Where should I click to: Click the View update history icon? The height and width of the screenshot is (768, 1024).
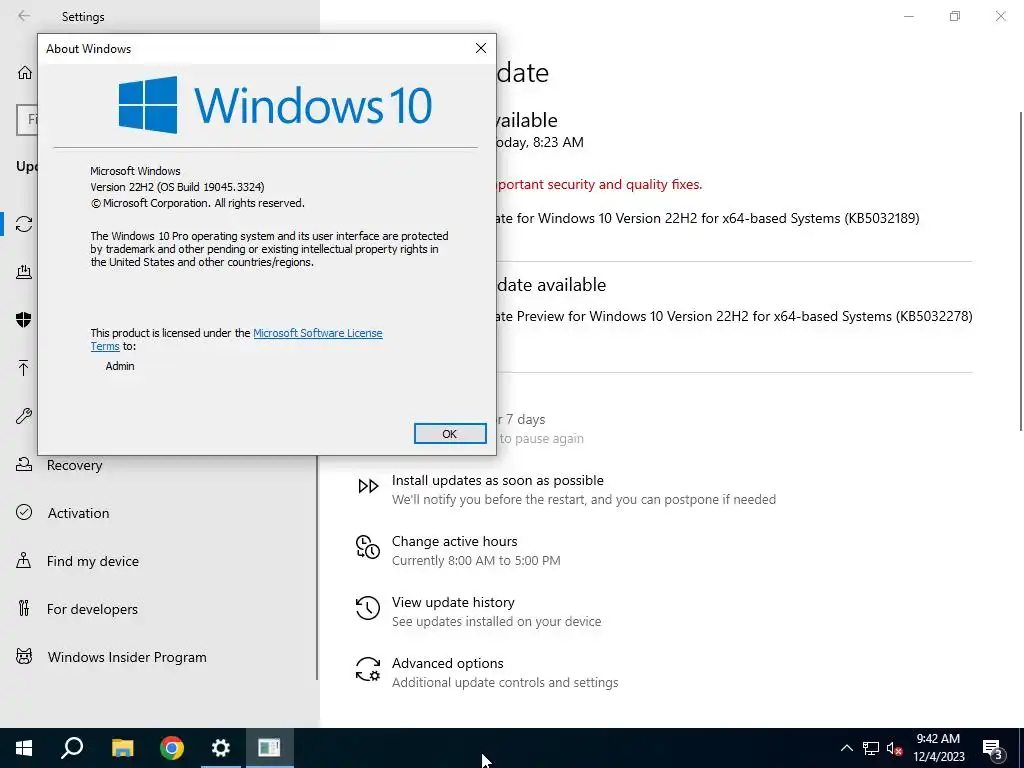pyautogui.click(x=368, y=608)
